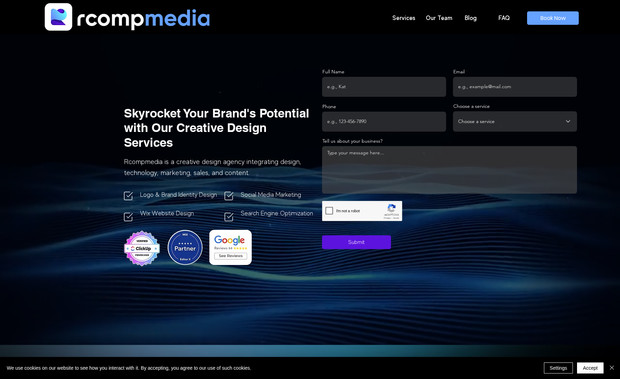Click the rcompmedia wordmark text
Screen dimensions: 620x379
point(143,19)
